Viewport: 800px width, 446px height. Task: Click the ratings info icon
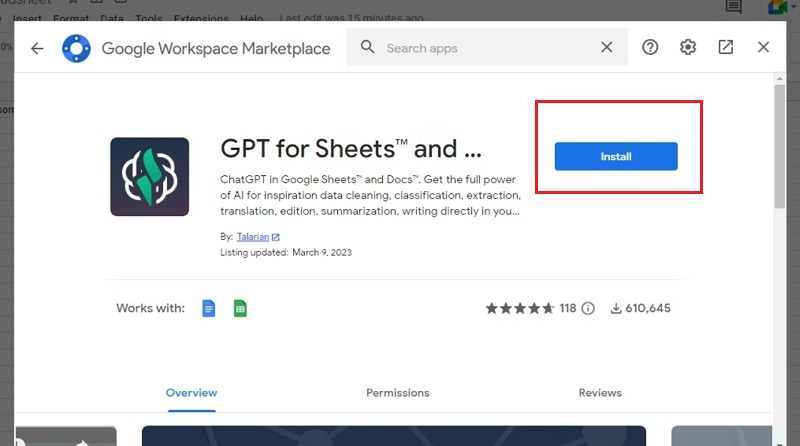[588, 308]
